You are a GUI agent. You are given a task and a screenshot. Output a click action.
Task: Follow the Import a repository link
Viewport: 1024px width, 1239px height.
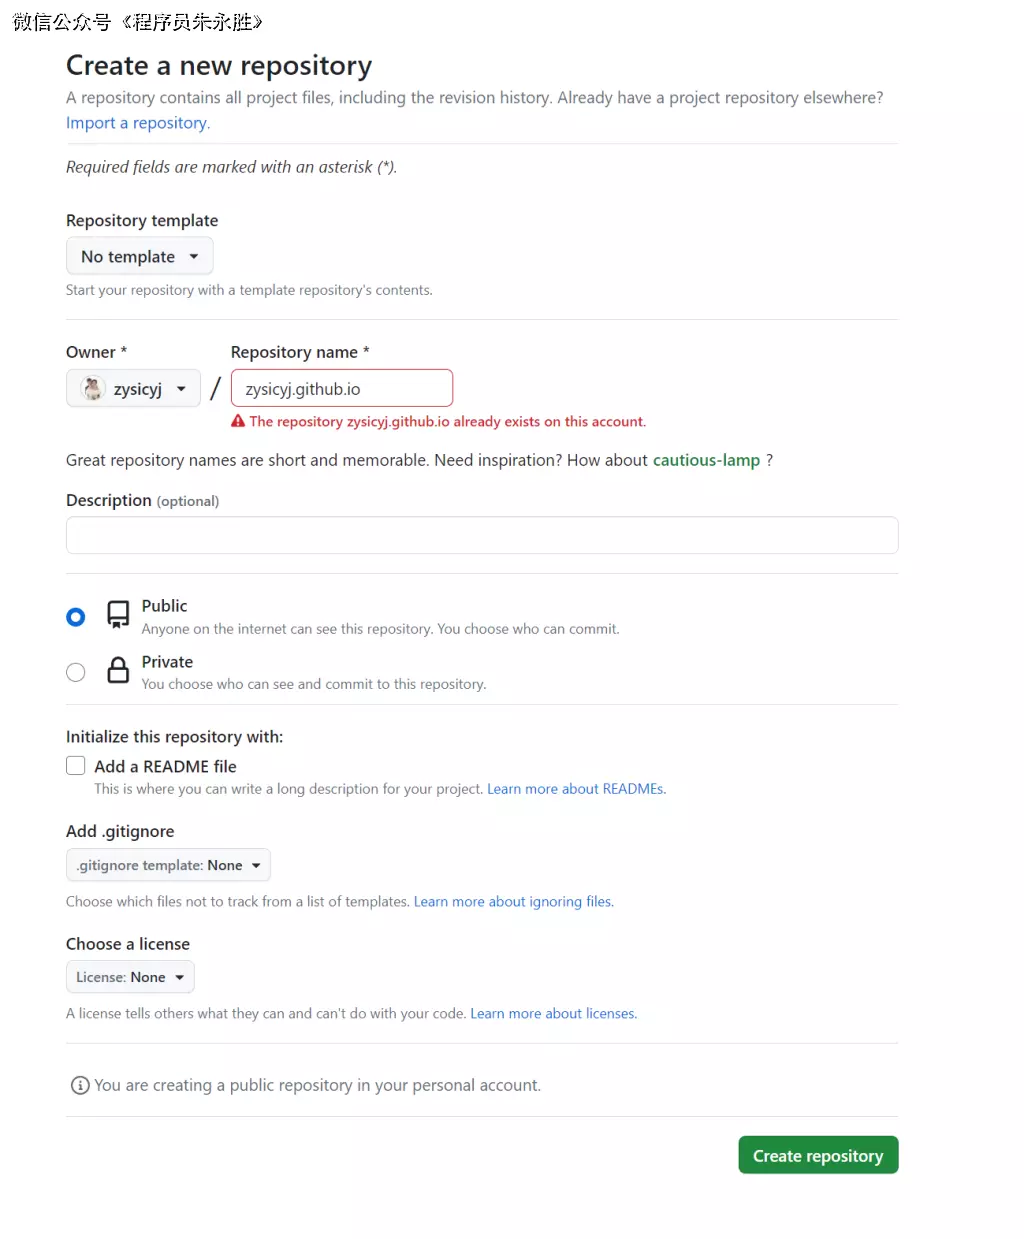pos(137,123)
